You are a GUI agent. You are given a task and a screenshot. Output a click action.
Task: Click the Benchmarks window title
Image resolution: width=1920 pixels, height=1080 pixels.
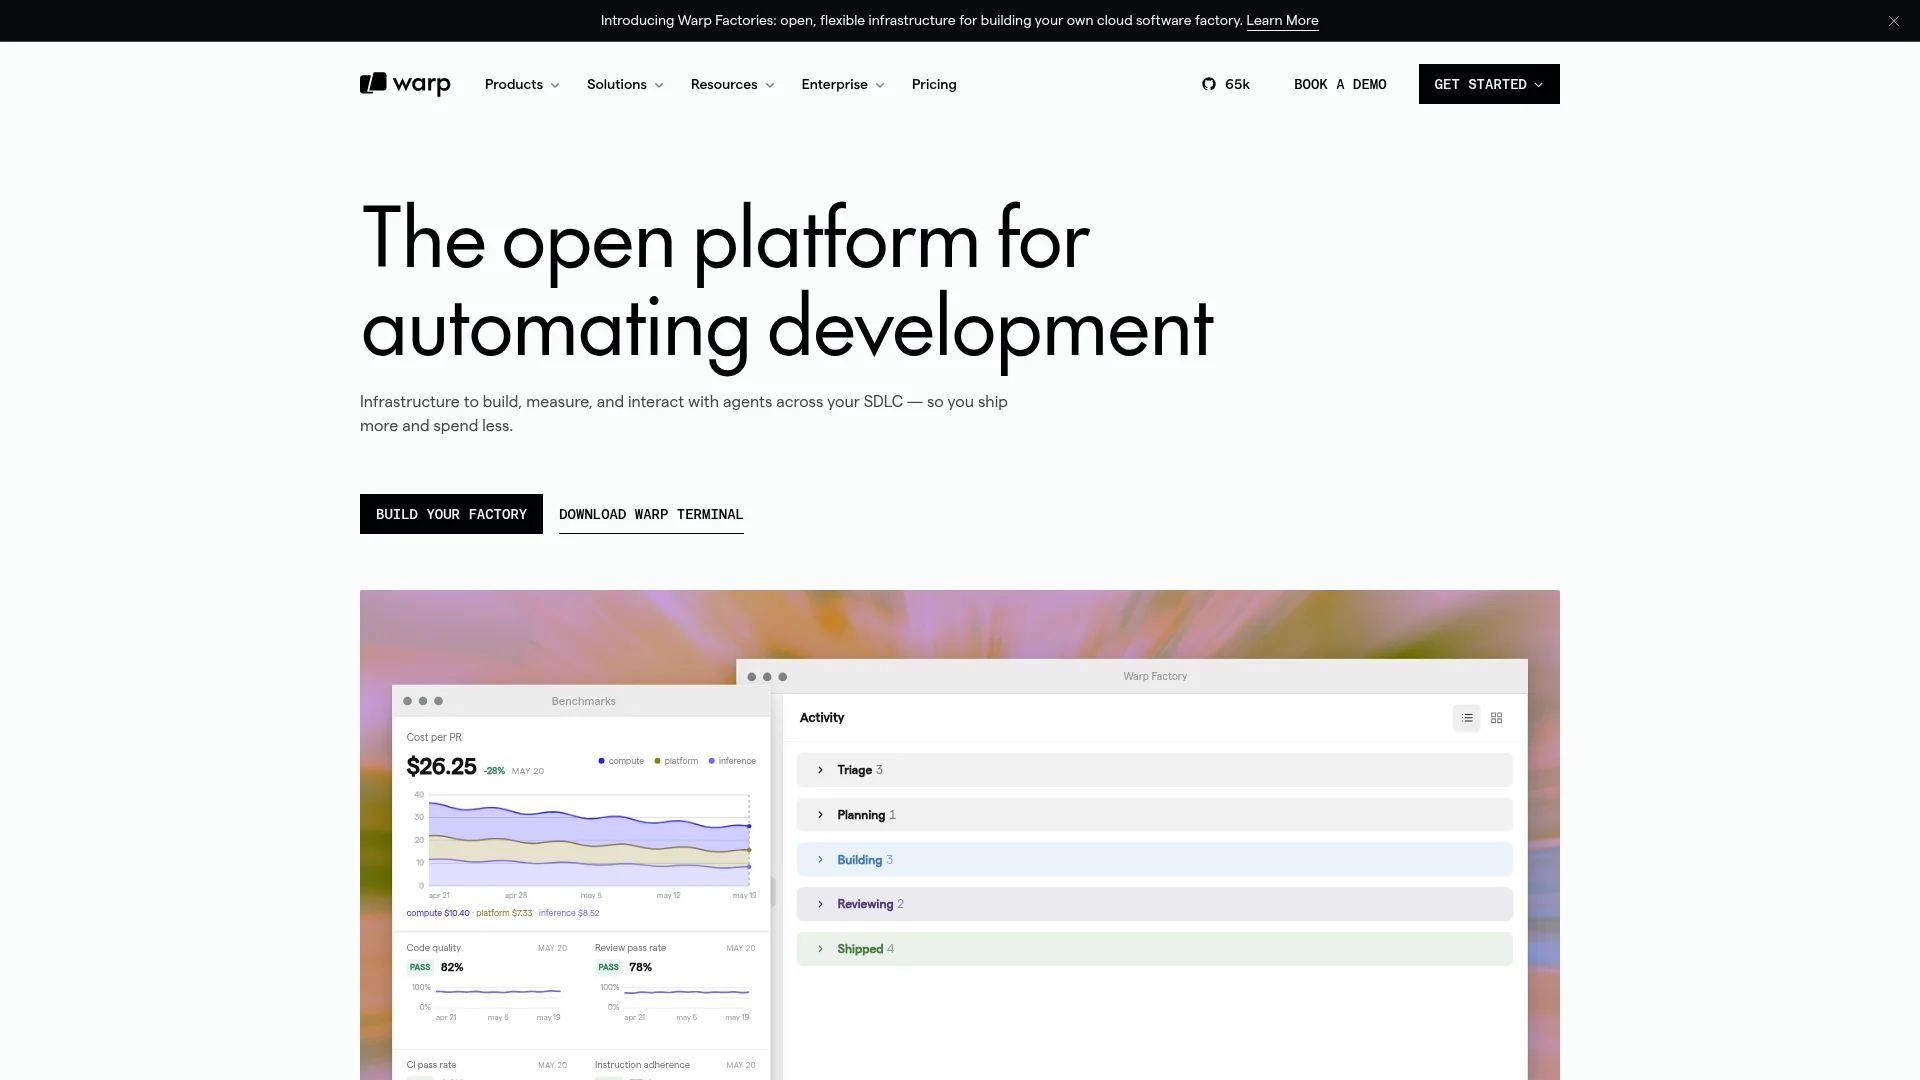coord(583,701)
